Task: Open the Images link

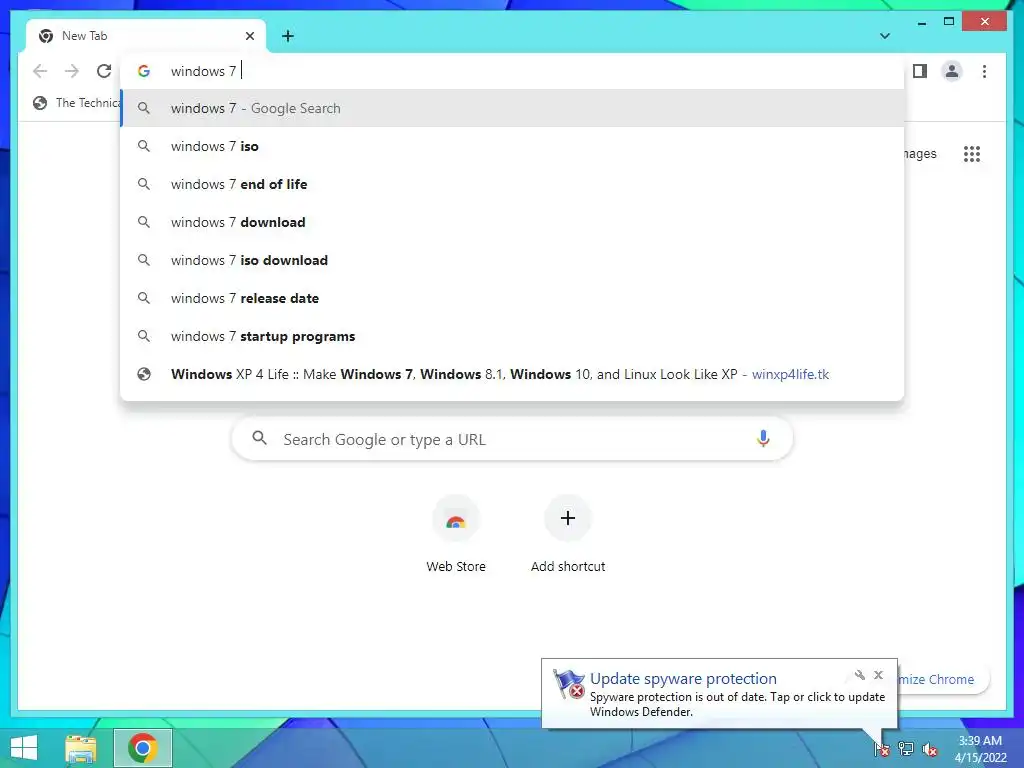Action: [x=920, y=153]
